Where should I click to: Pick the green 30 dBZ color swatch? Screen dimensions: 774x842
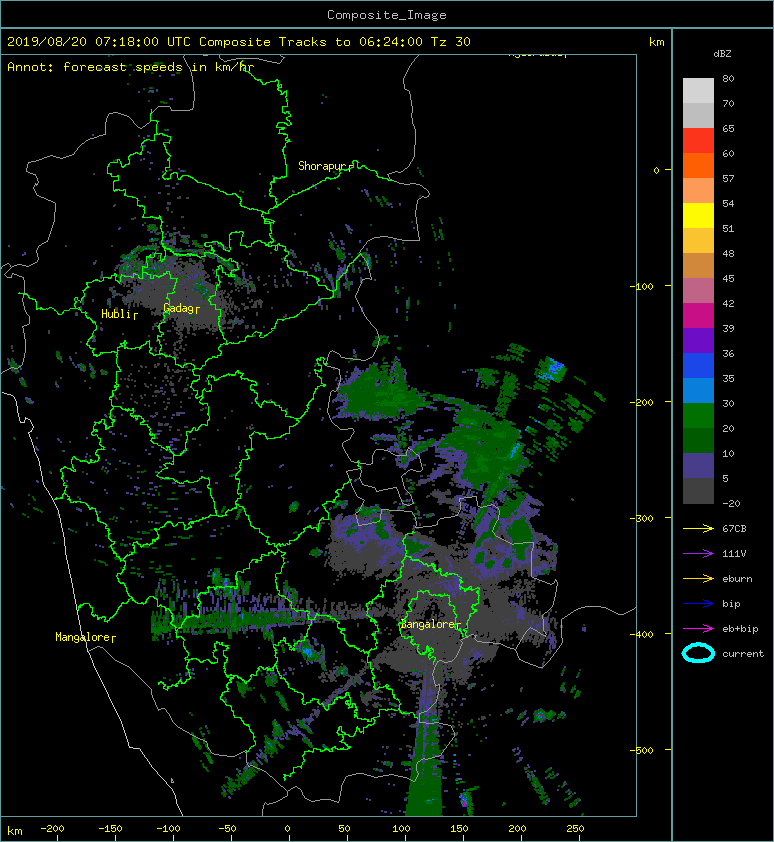pos(698,416)
